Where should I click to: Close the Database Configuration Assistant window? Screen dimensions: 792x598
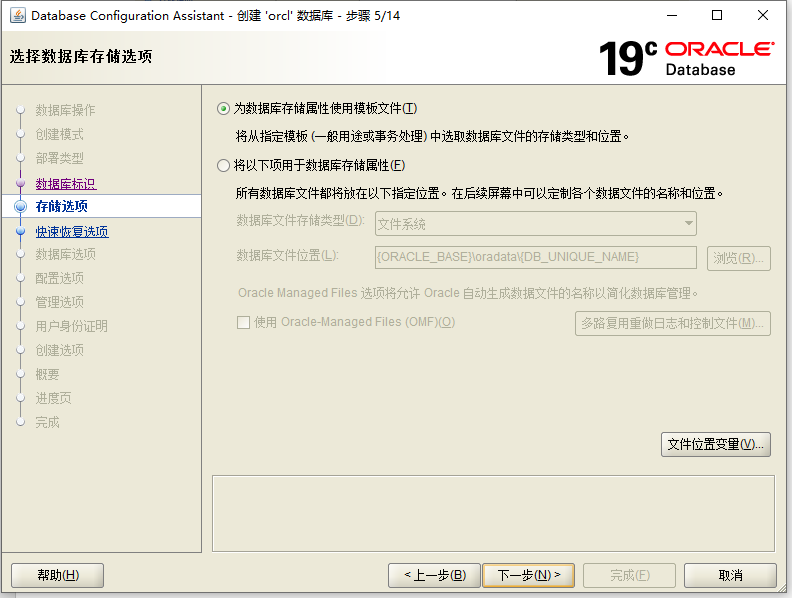(x=763, y=16)
